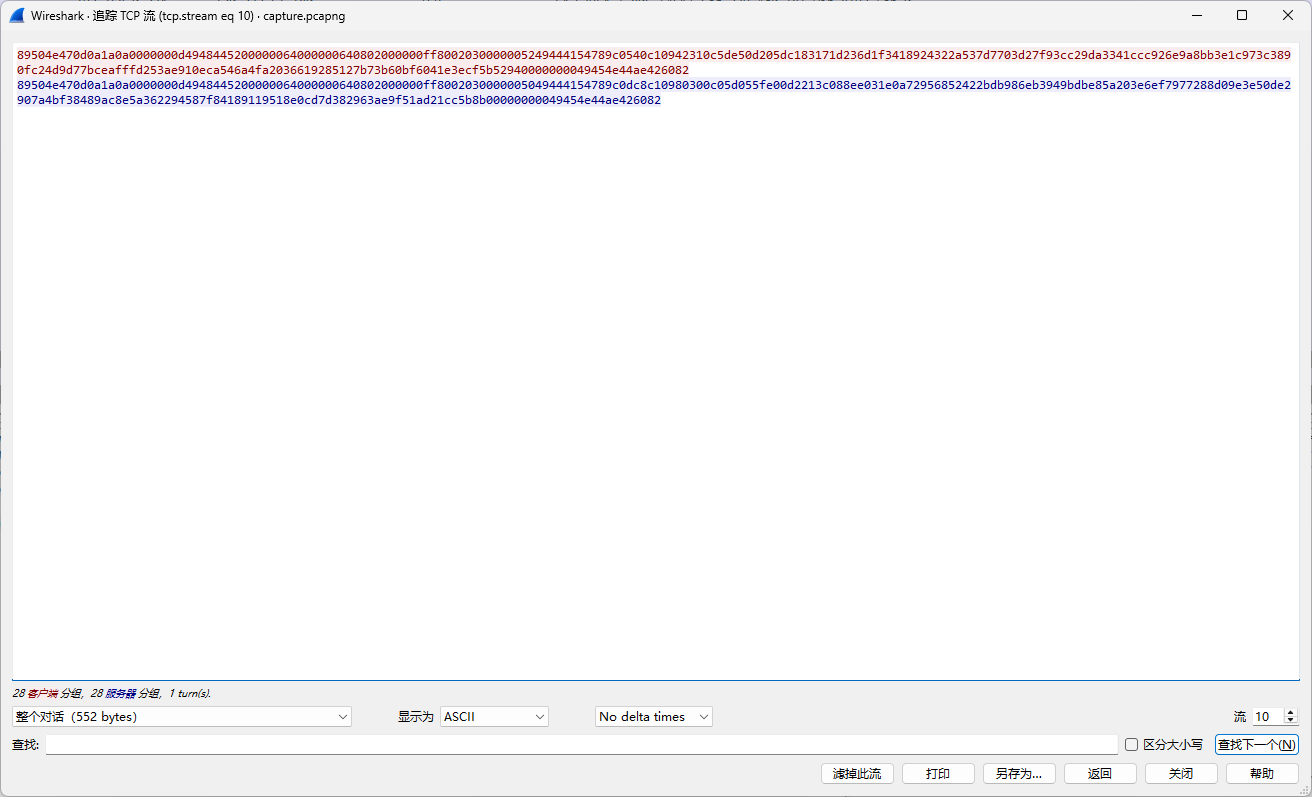Open the No delta times dropdown
This screenshot has width=1312, height=797.
pyautogui.click(x=653, y=717)
